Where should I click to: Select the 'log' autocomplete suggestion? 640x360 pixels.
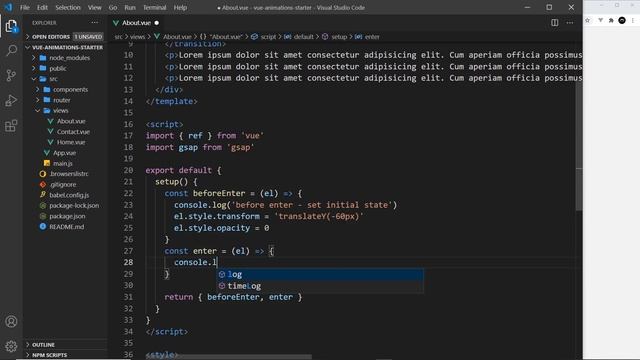click(x=320, y=274)
